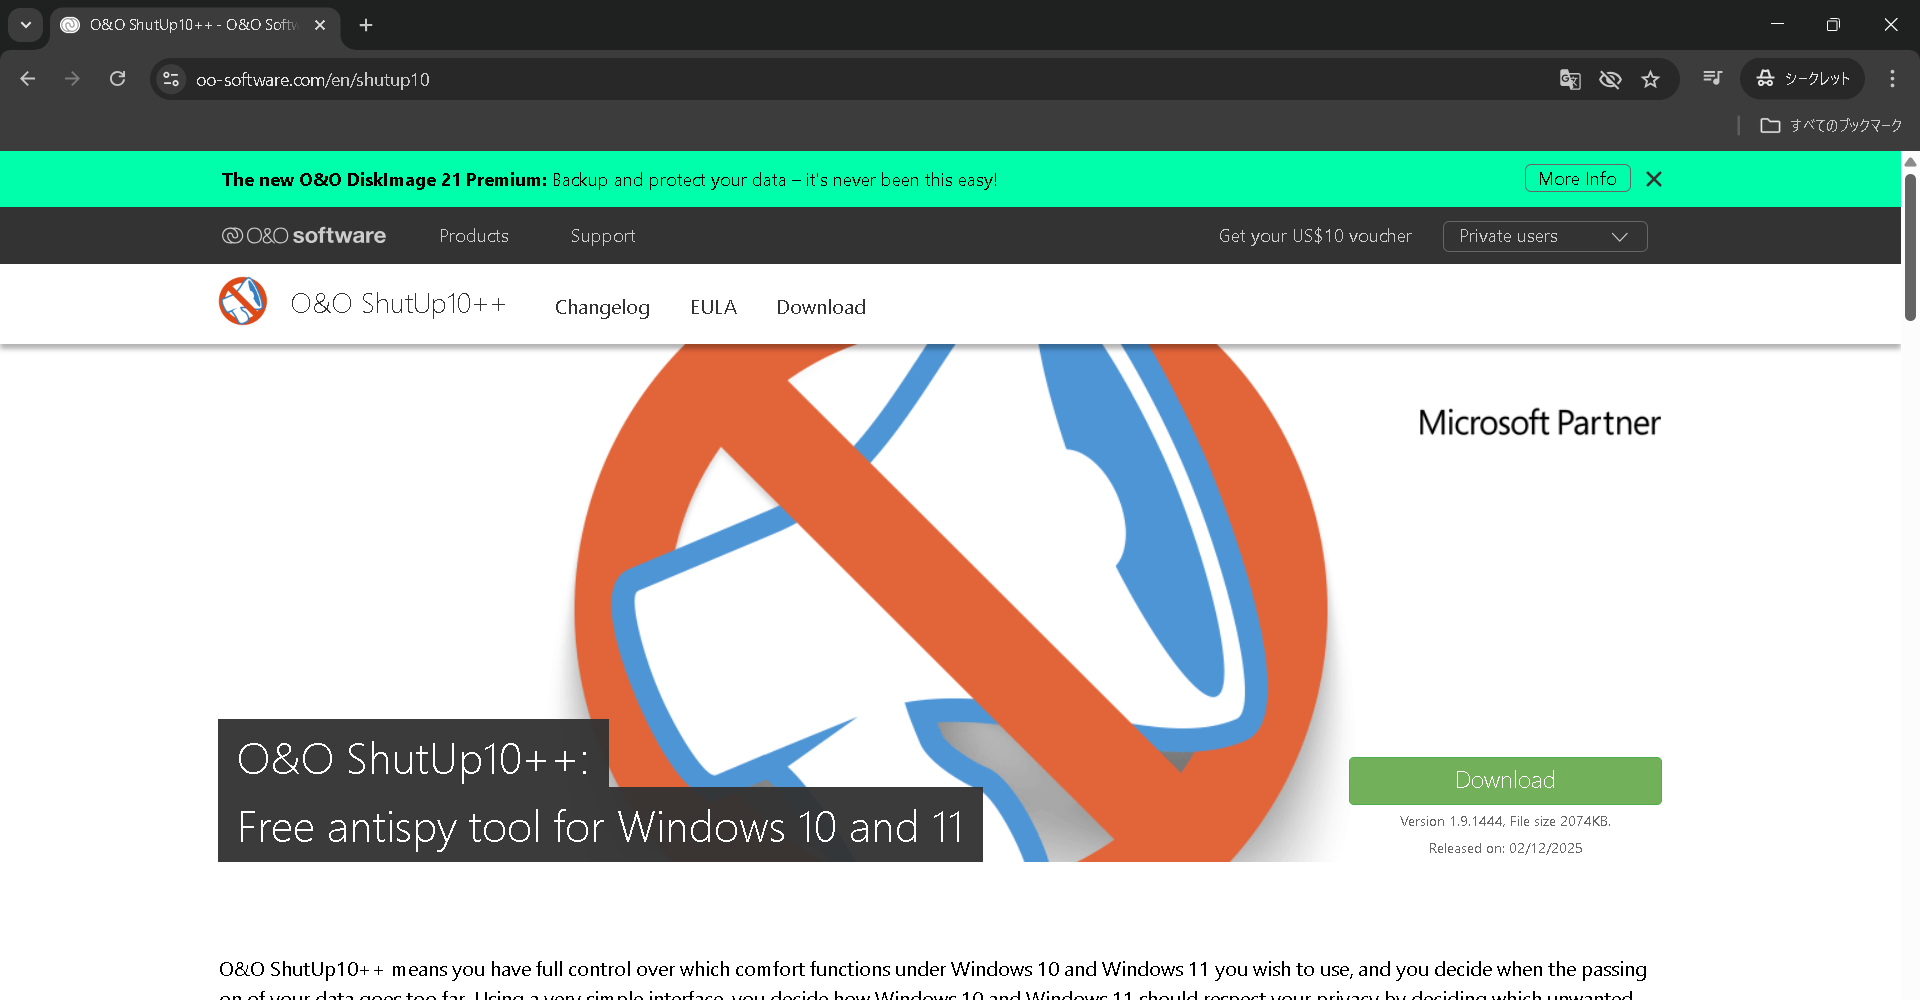Select the Support menu item

[602, 236]
